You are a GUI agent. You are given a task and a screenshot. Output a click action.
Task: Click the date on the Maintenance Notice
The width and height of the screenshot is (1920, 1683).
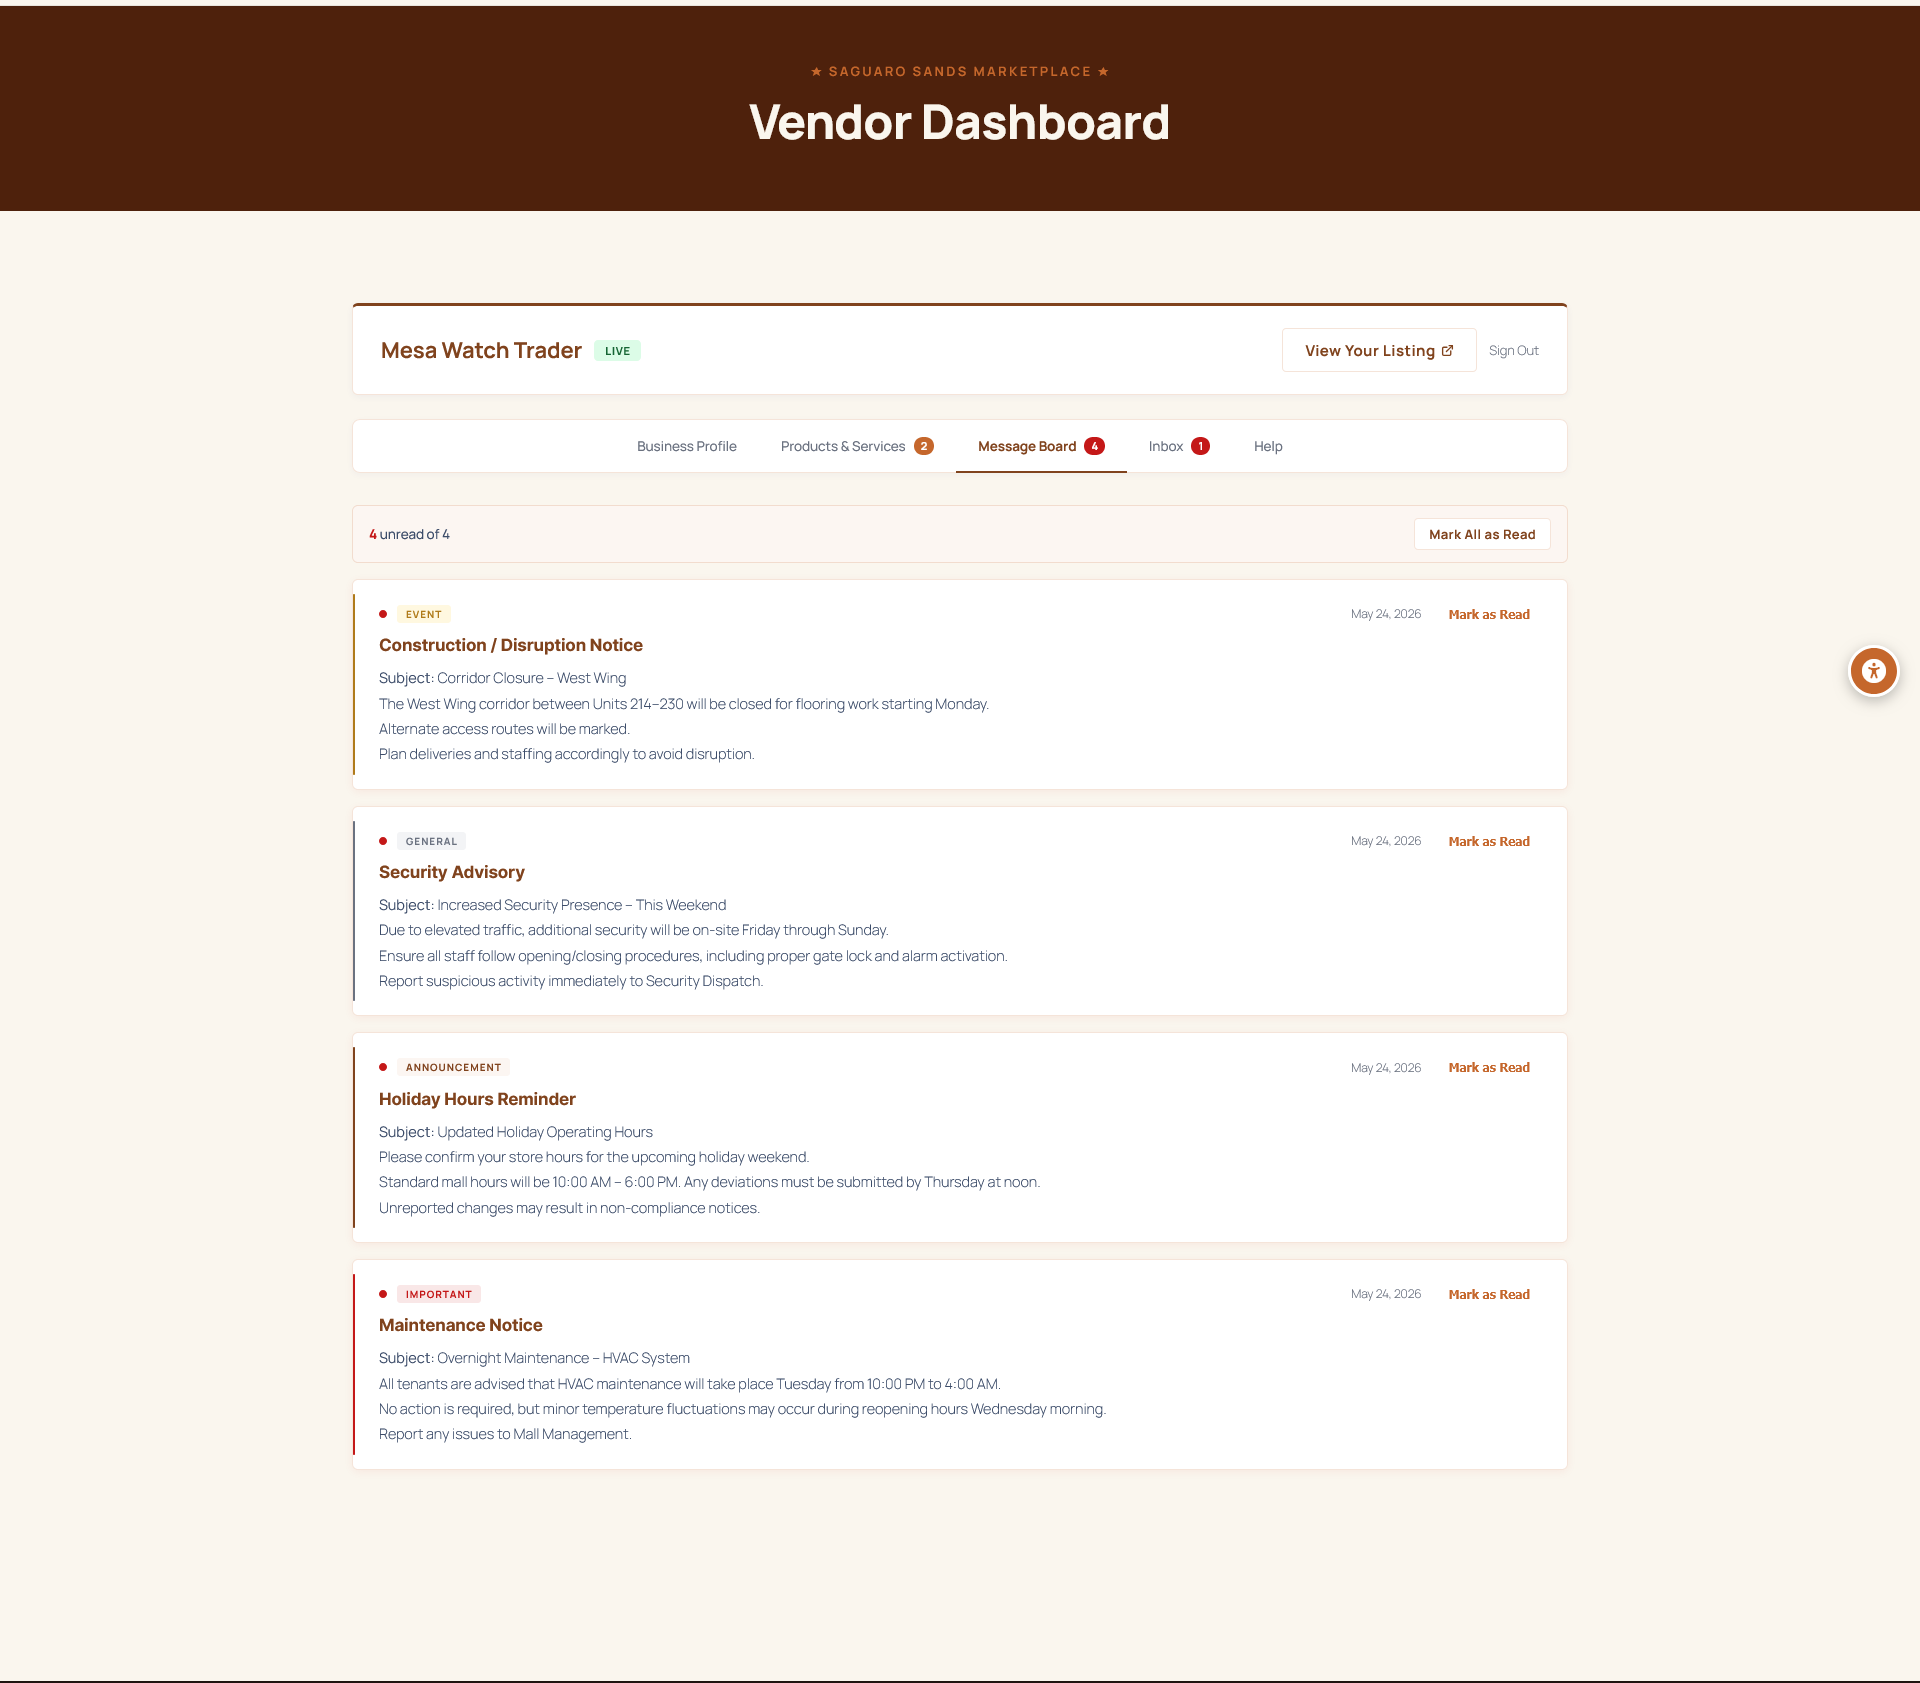(x=1386, y=1294)
